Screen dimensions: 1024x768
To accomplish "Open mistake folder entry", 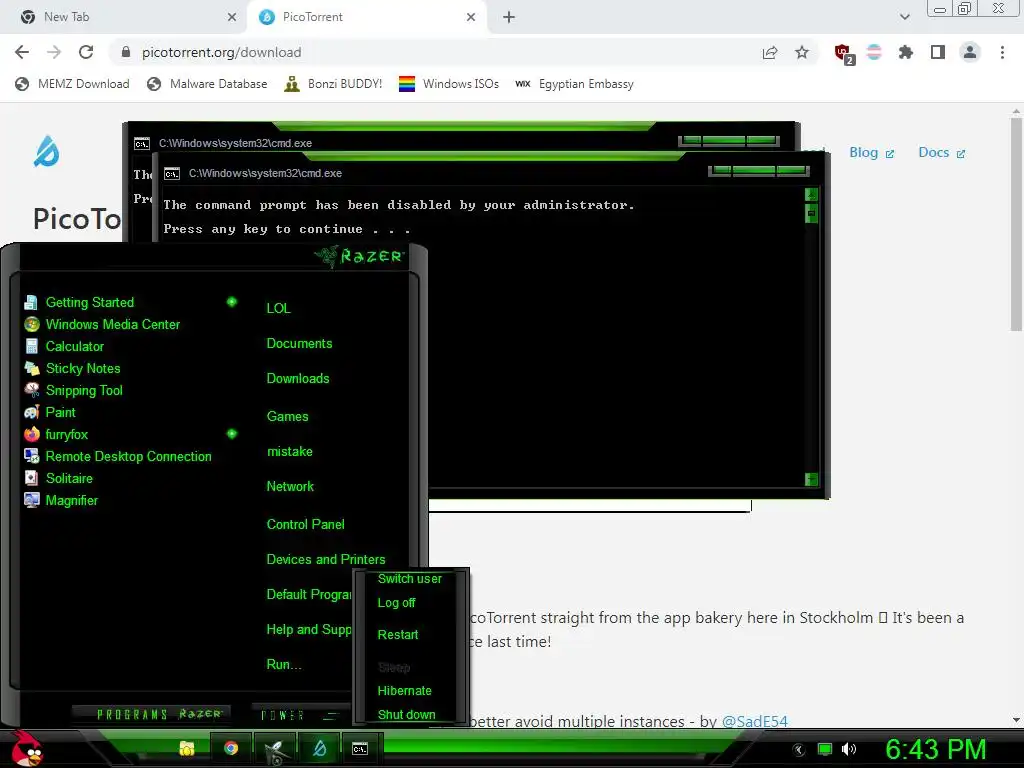I will pos(289,452).
